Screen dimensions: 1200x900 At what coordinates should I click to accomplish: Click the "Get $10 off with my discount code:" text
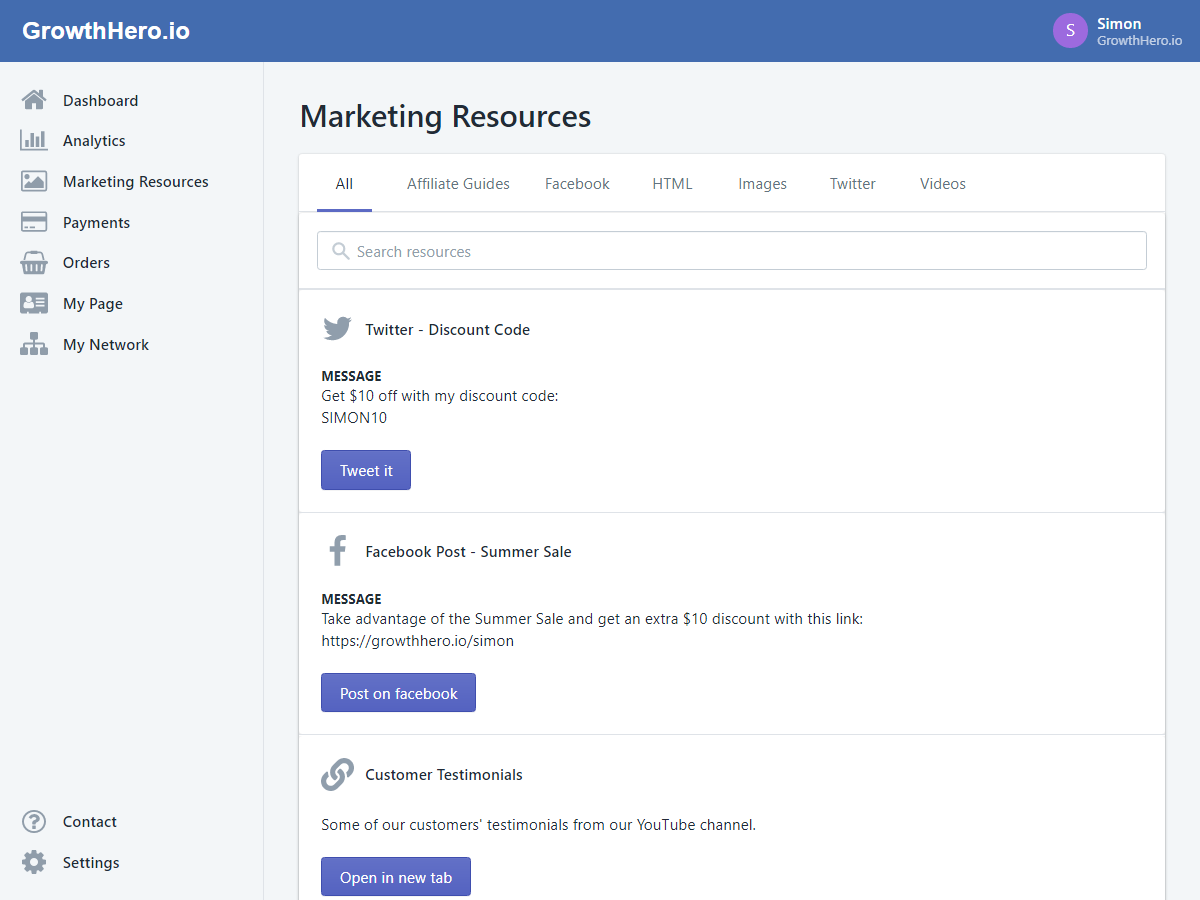click(440, 396)
